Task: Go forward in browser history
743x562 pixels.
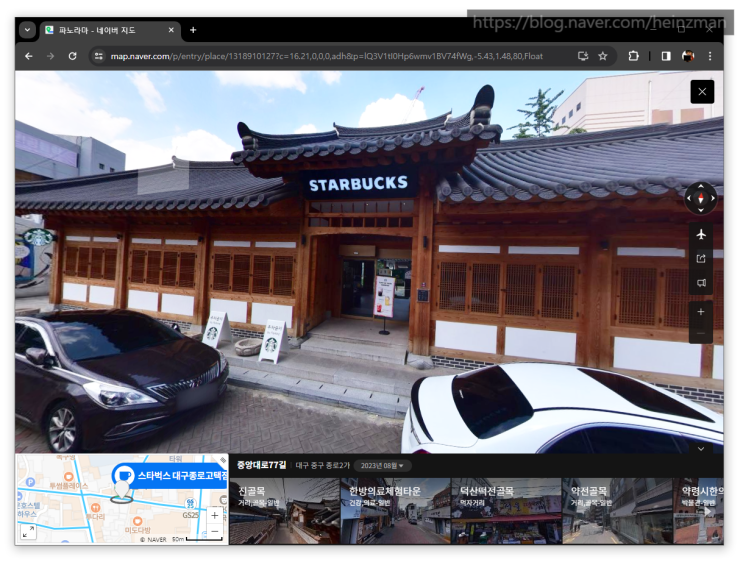Action: coord(51,56)
